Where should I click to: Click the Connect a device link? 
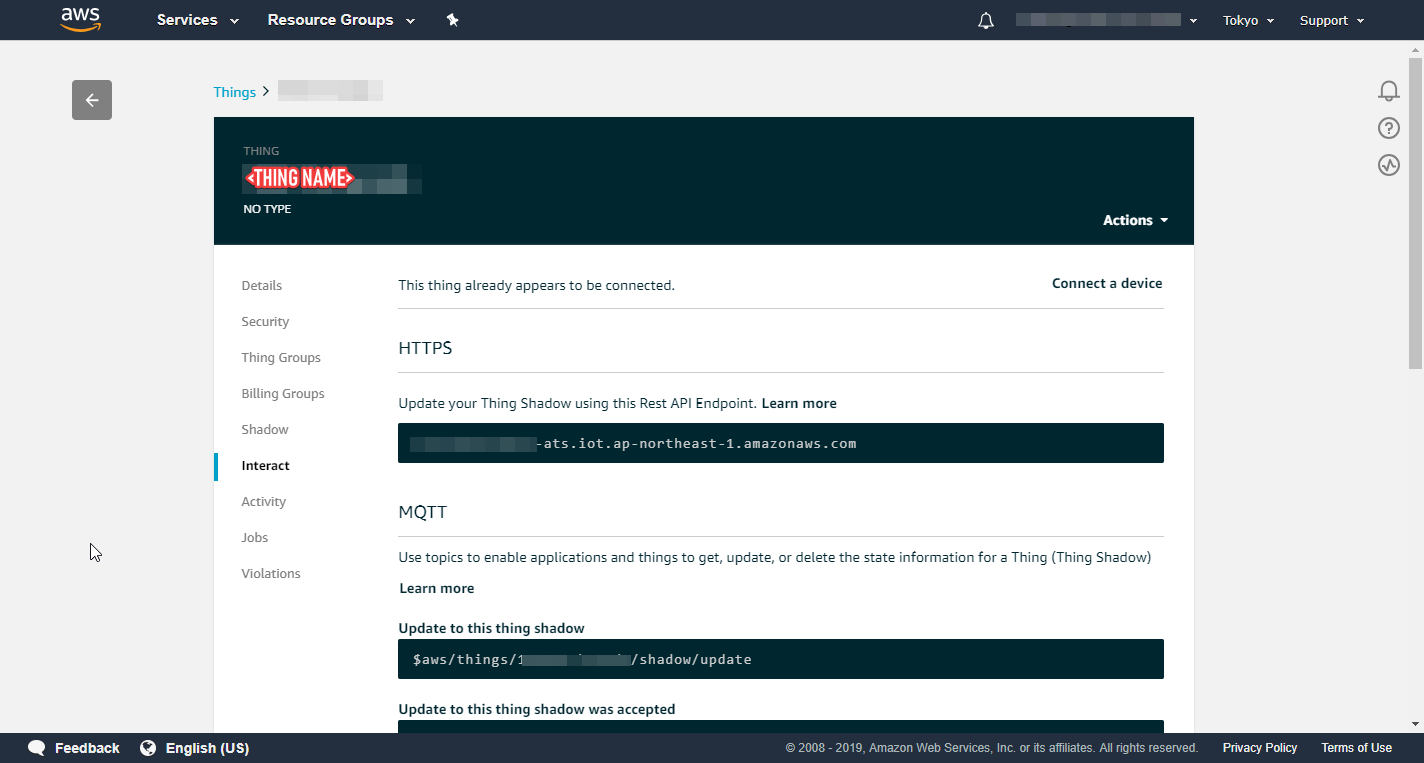(x=1106, y=283)
